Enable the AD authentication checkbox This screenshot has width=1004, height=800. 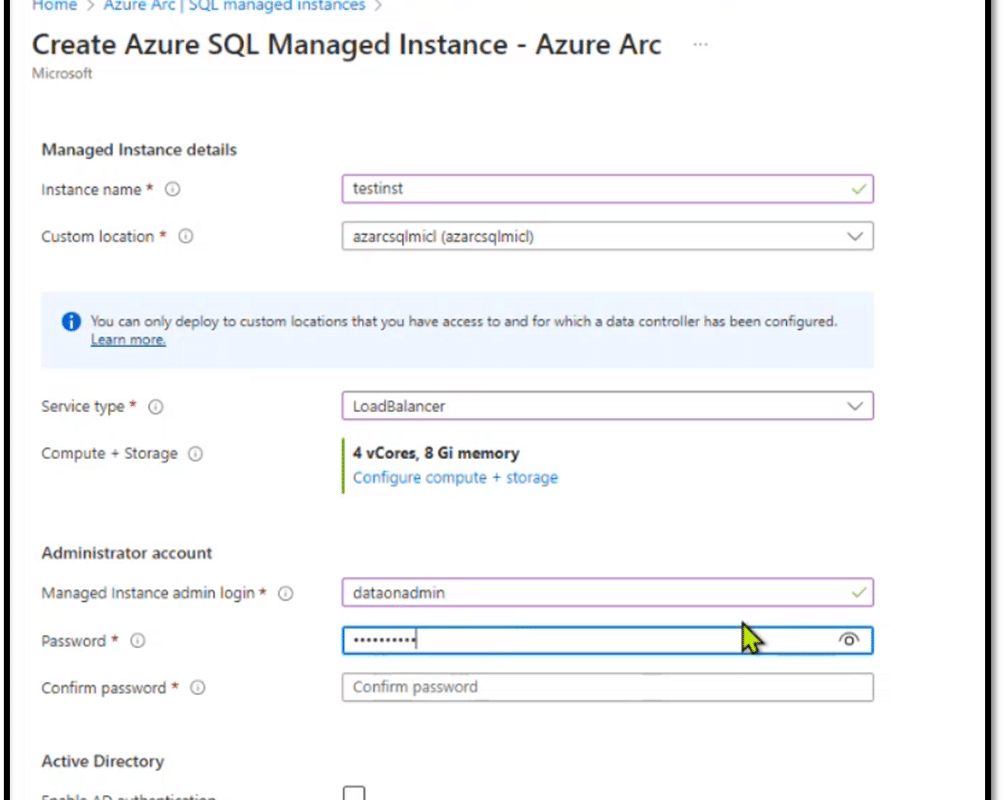tap(354, 793)
